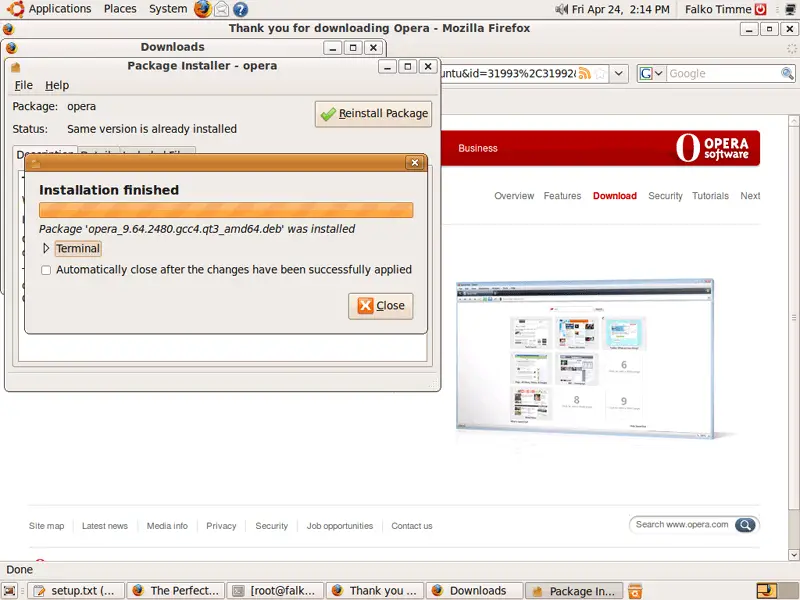Open the Download link on the Opera page
The height and width of the screenshot is (600, 800).
pyautogui.click(x=615, y=196)
